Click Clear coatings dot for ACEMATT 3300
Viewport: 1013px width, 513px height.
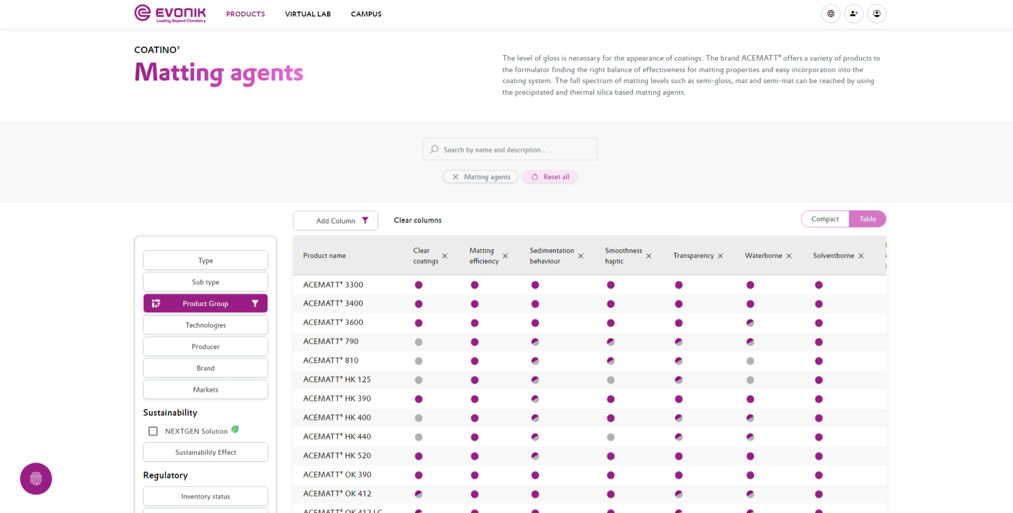(x=419, y=285)
